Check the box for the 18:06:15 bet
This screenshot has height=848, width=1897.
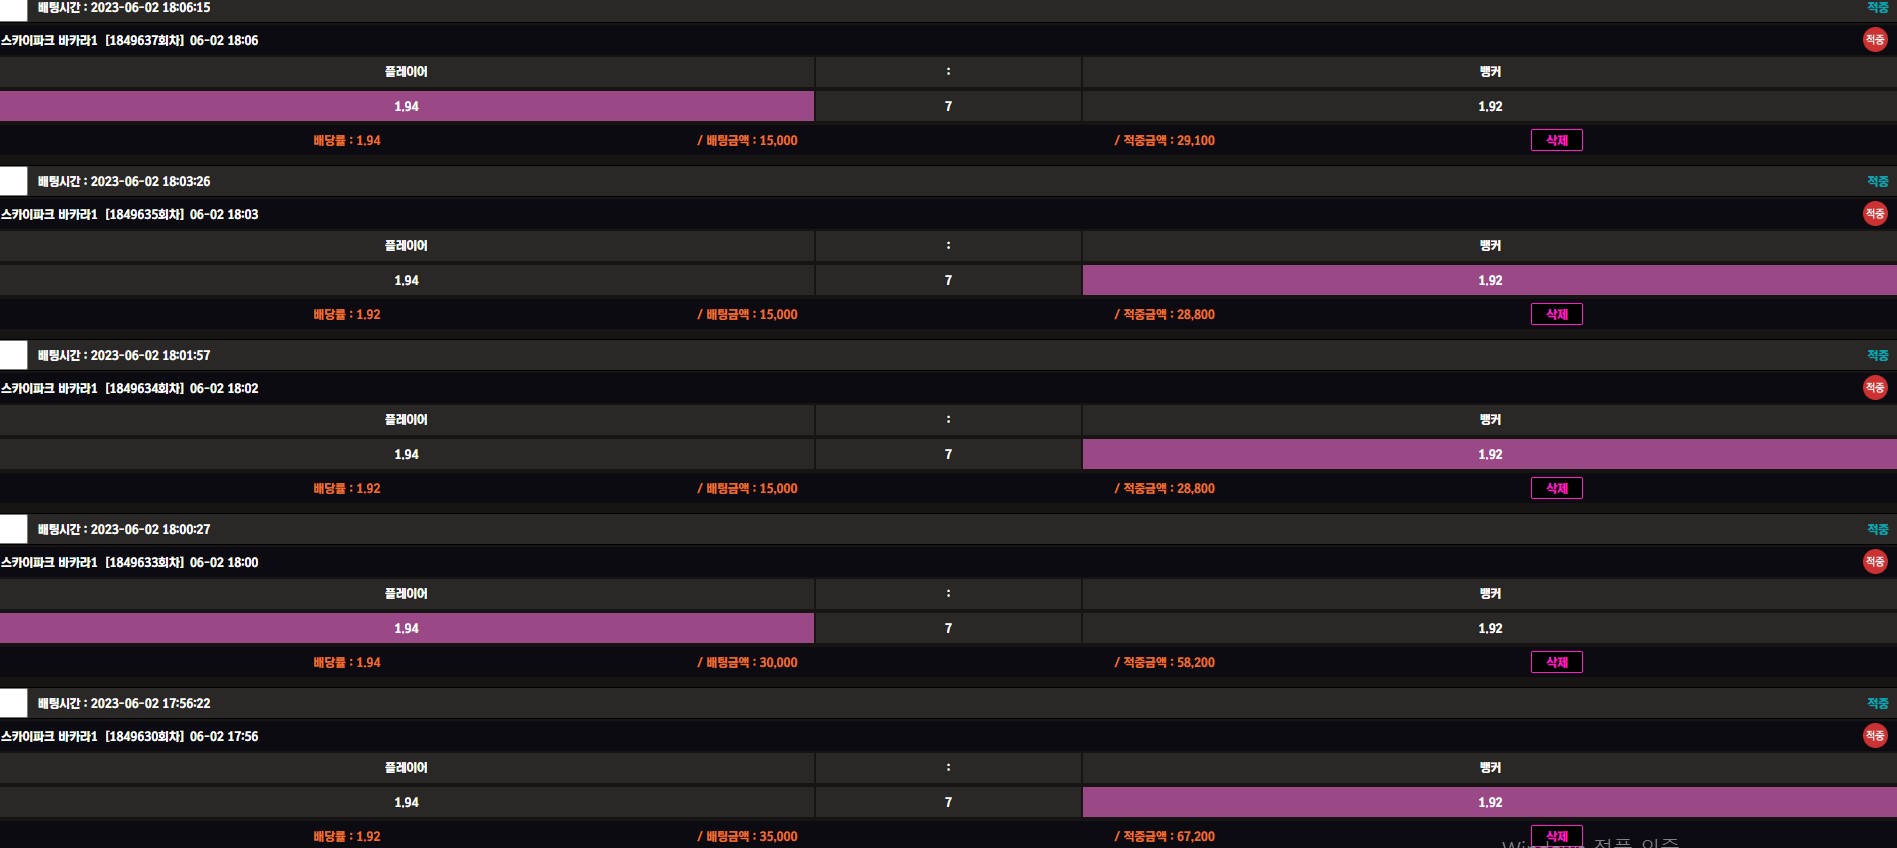[x=13, y=8]
